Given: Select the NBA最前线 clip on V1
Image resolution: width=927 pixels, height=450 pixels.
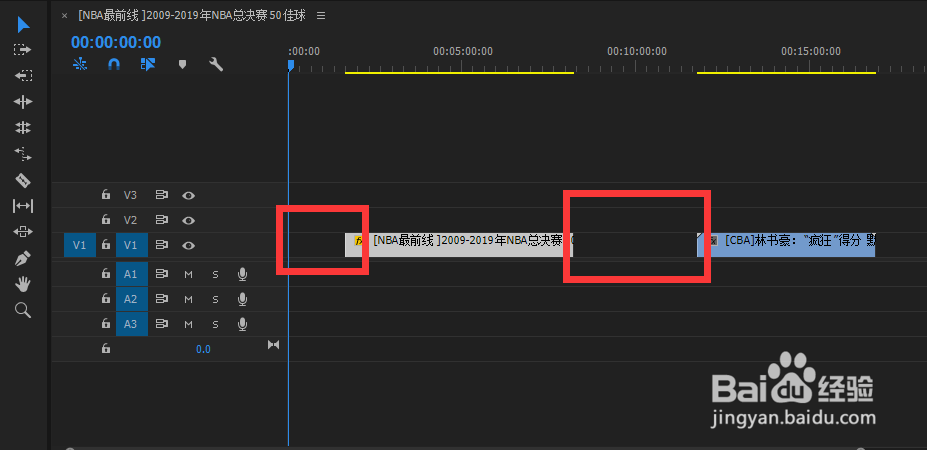Looking at the screenshot, I should [x=459, y=245].
